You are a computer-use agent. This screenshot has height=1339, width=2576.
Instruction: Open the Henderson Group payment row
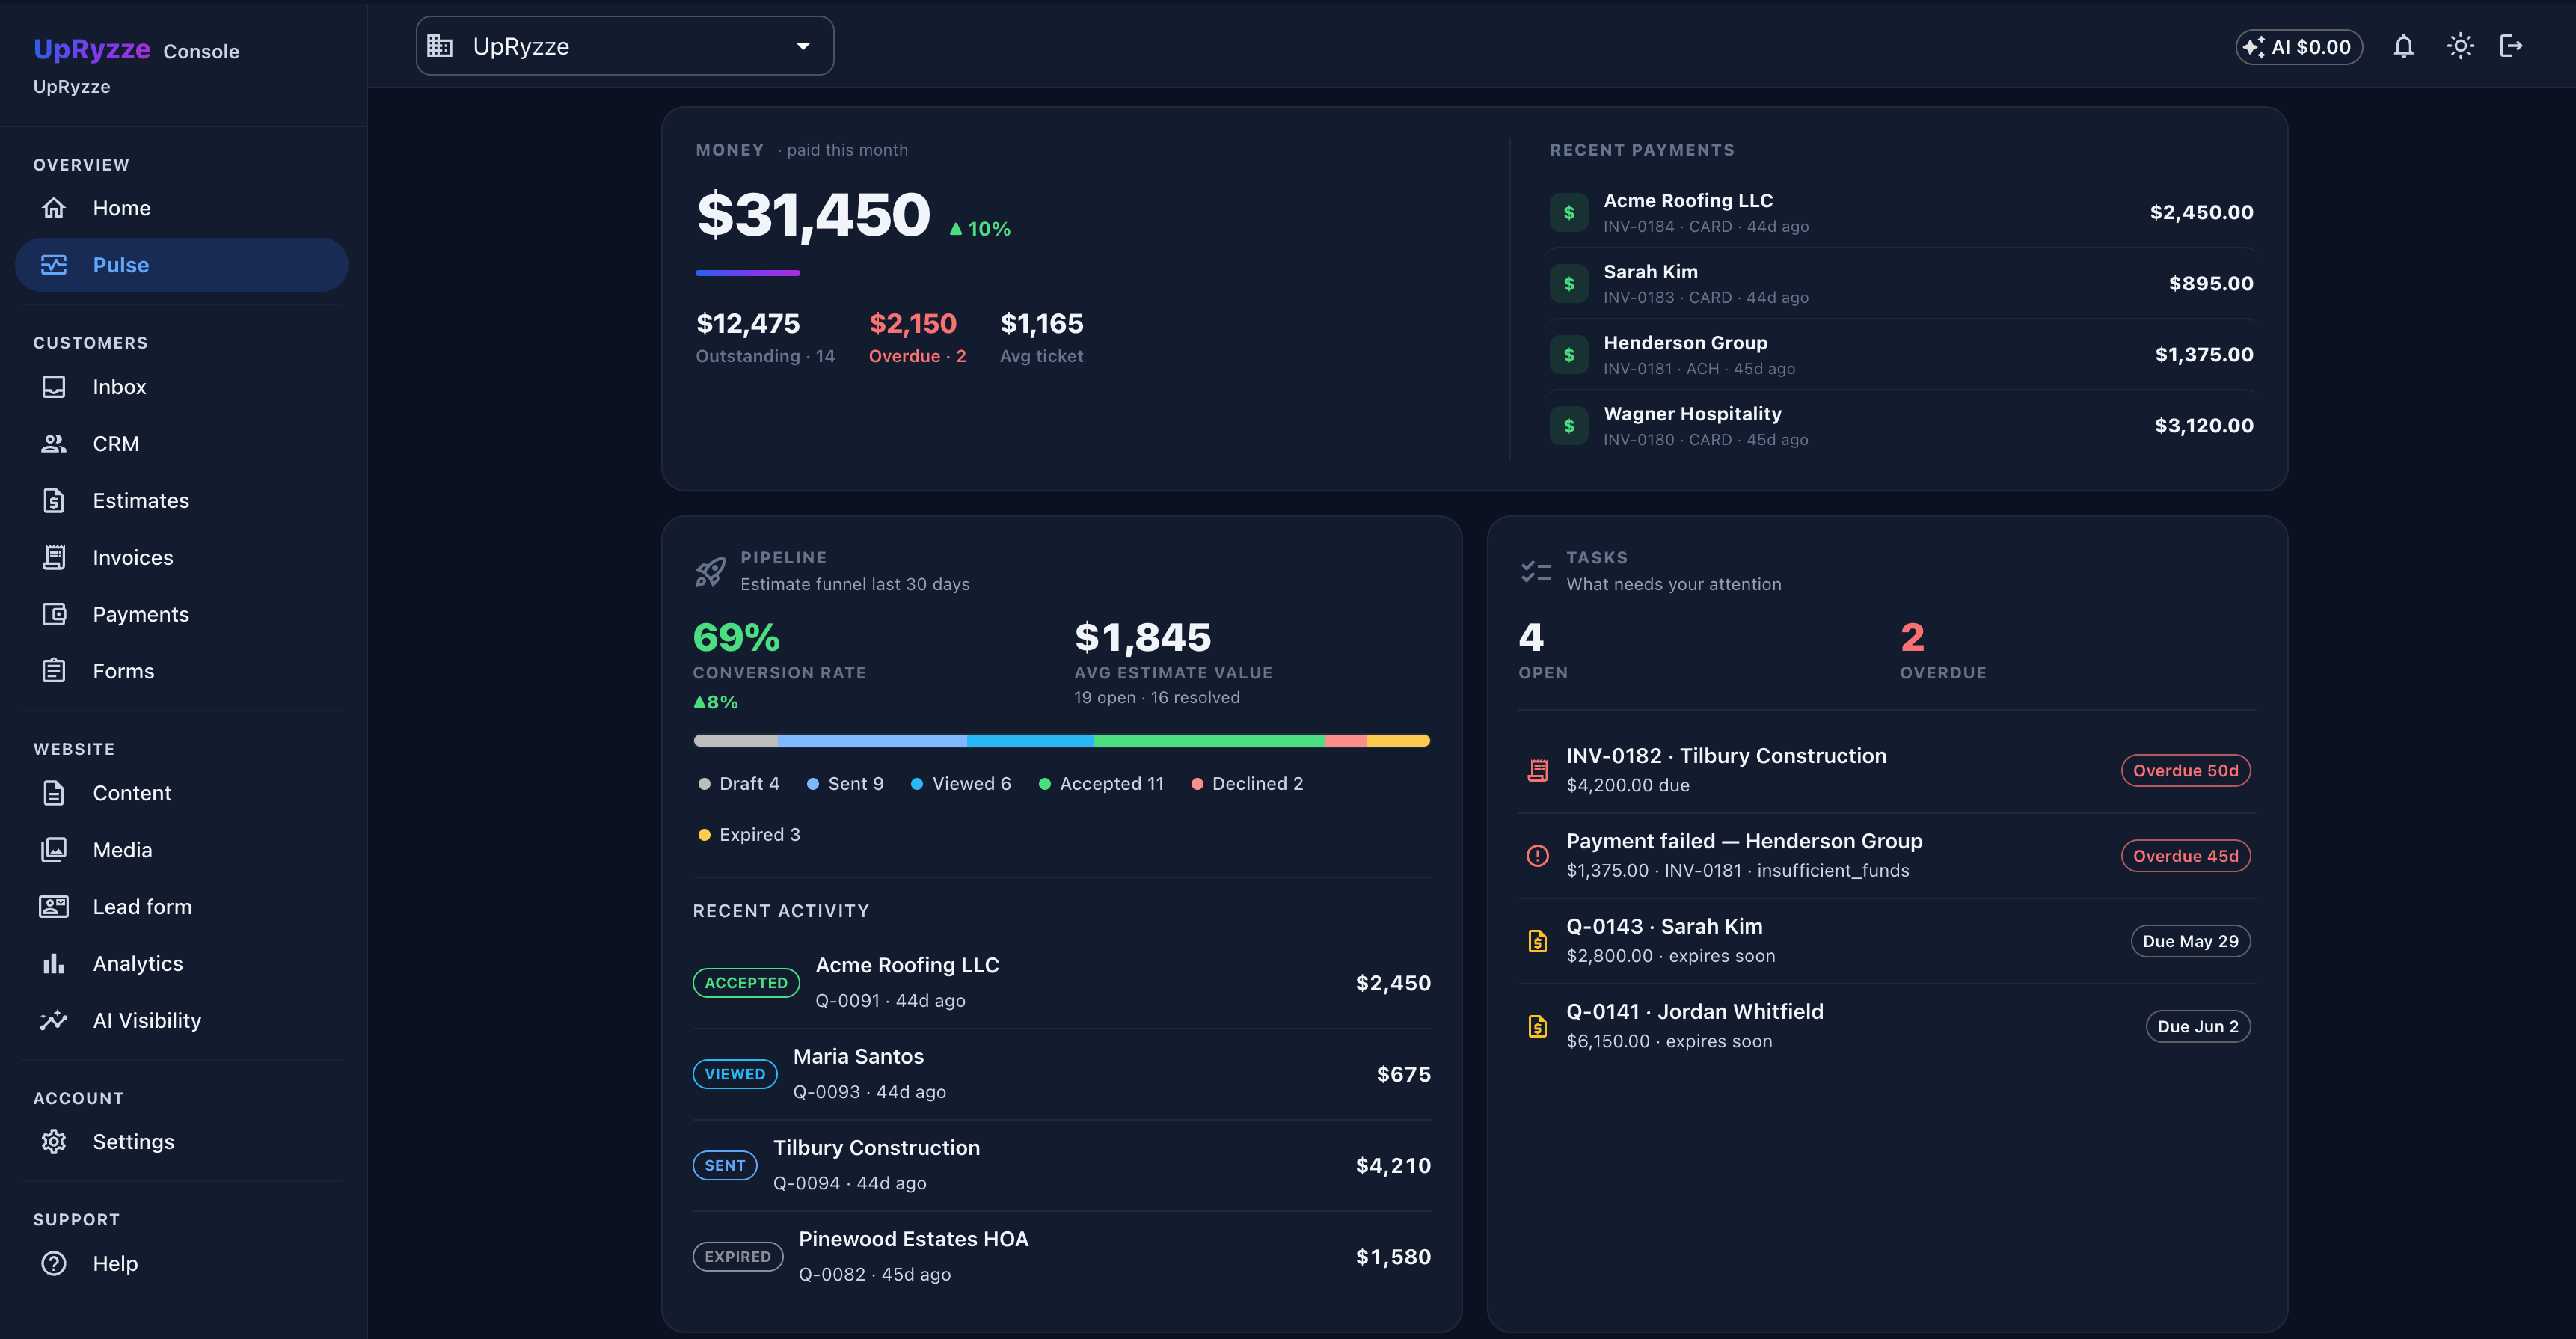point(1901,355)
